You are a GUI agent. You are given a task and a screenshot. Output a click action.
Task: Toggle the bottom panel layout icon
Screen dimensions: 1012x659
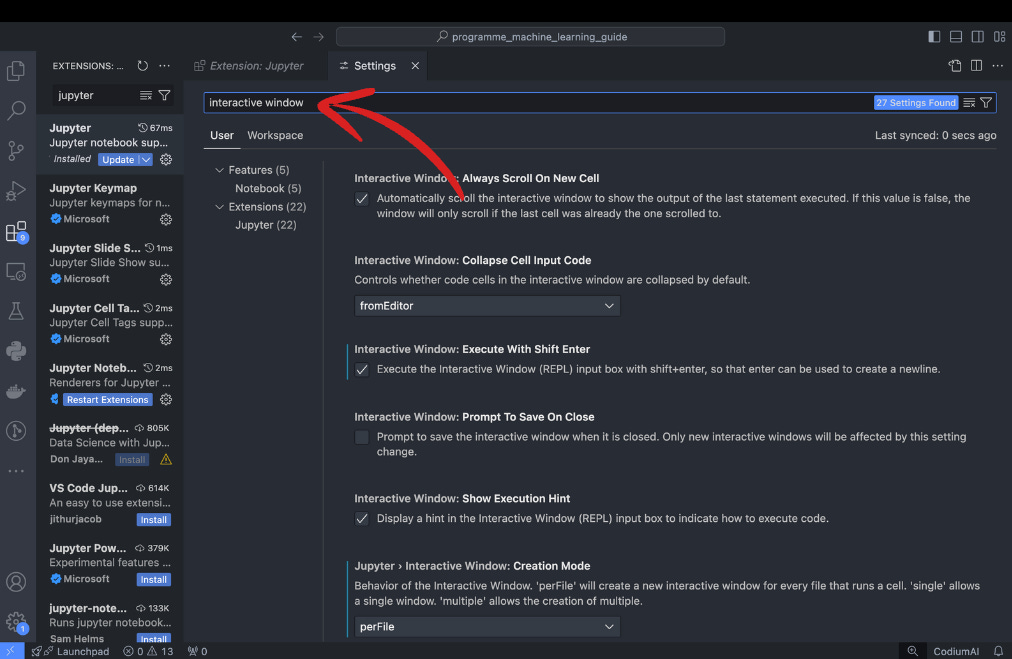(x=956, y=37)
